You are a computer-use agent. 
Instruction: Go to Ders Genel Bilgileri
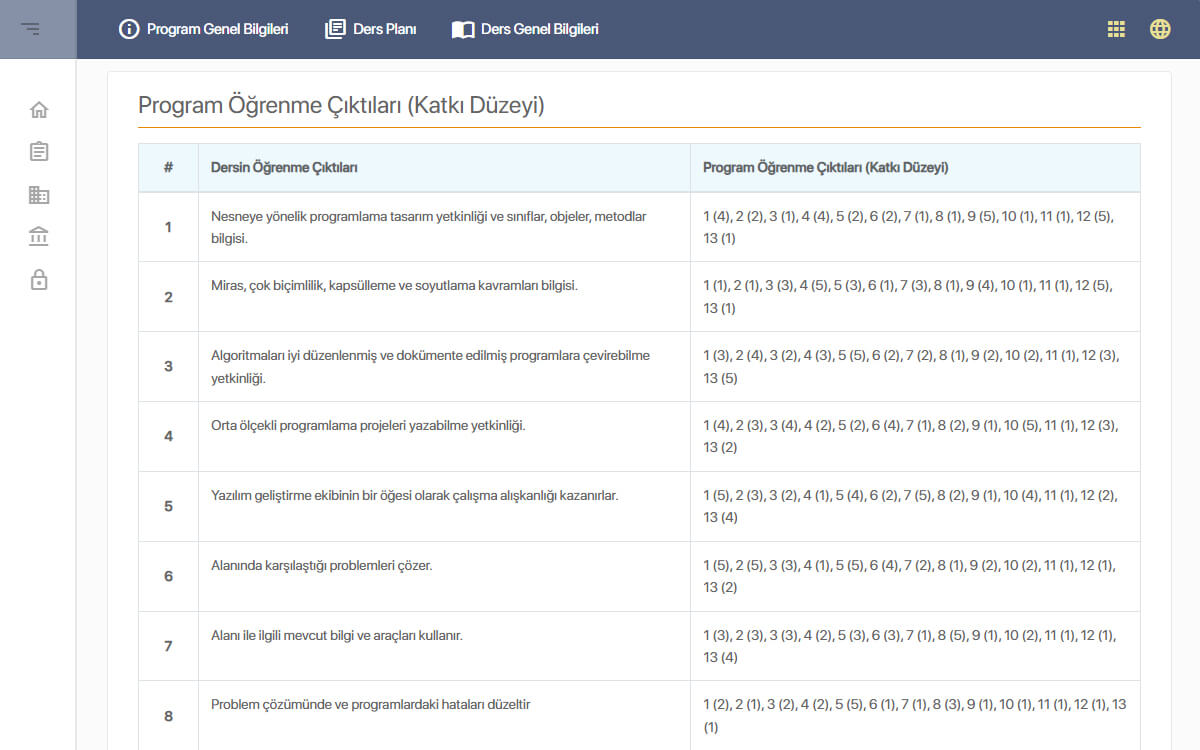pyautogui.click(x=525, y=29)
